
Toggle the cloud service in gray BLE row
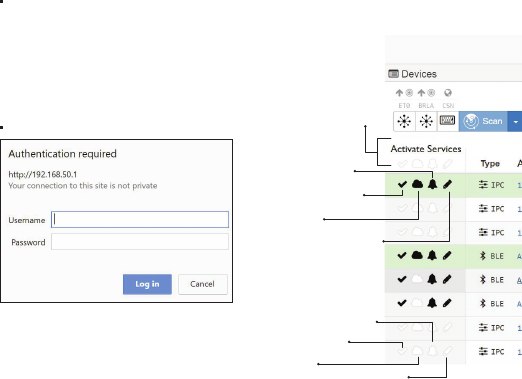coord(417,279)
